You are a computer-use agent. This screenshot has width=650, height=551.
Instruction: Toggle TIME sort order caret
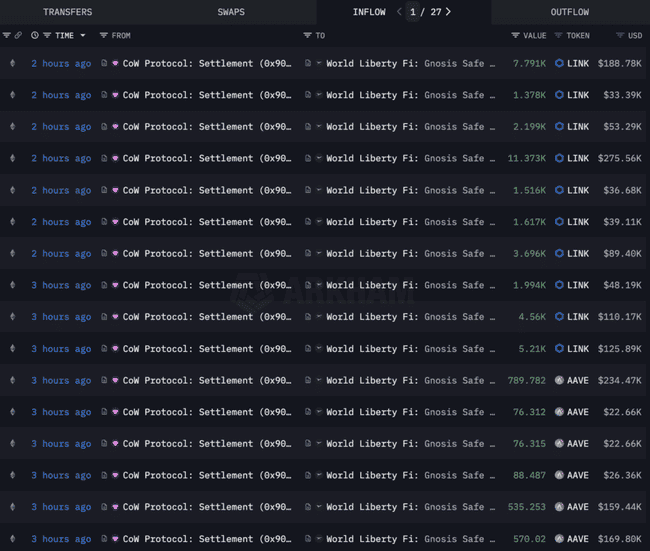point(83,35)
